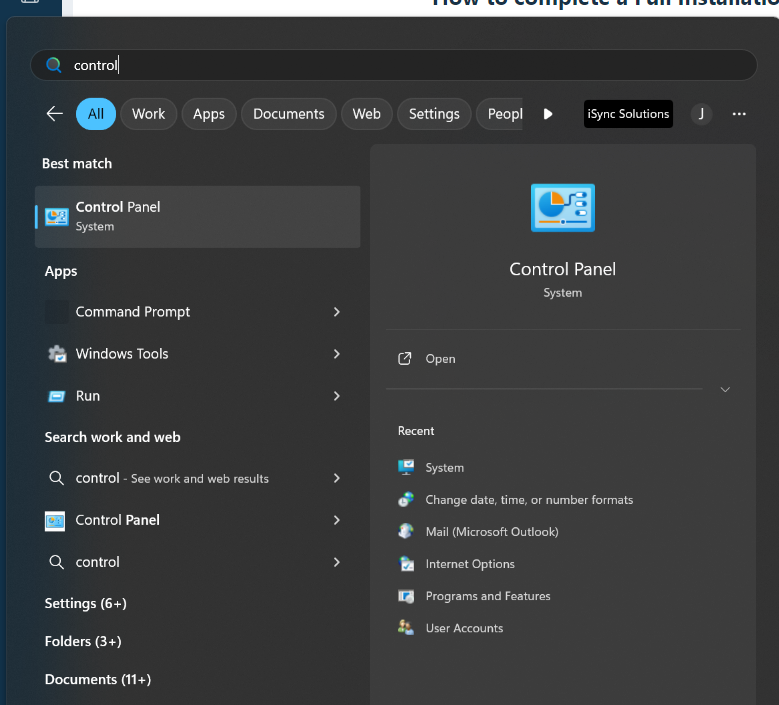
Task: Click the iSync Solutions organization button
Action: (x=628, y=114)
